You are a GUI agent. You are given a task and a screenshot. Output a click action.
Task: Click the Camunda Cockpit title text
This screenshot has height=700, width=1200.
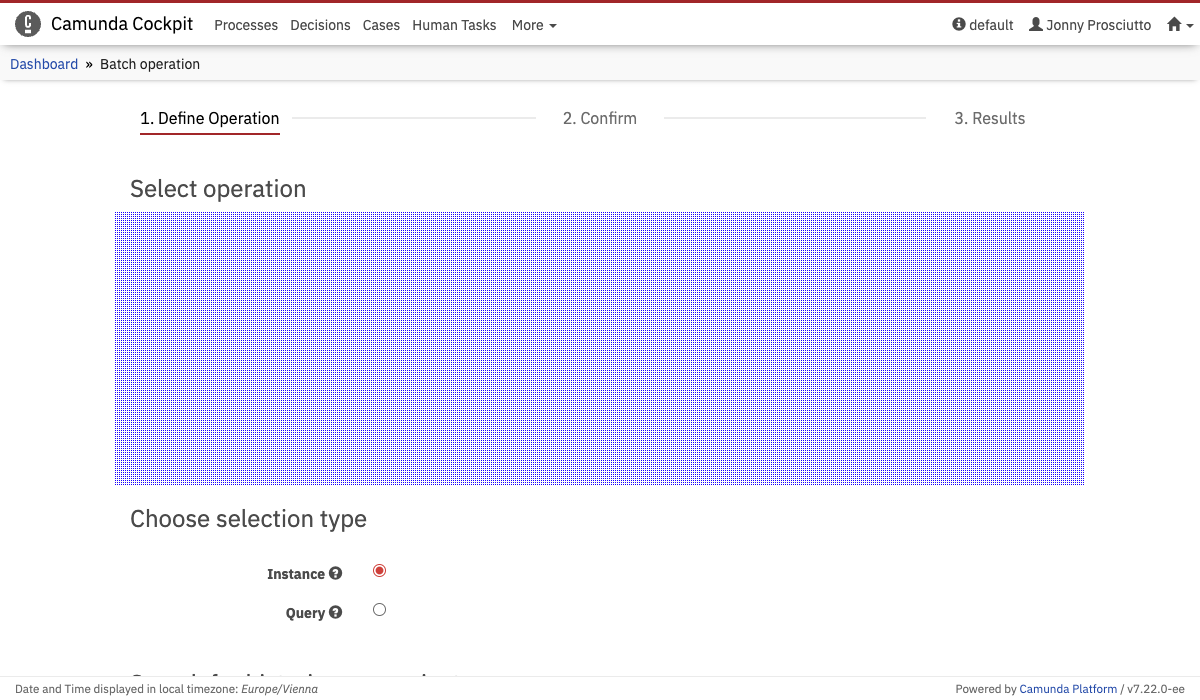click(x=122, y=25)
